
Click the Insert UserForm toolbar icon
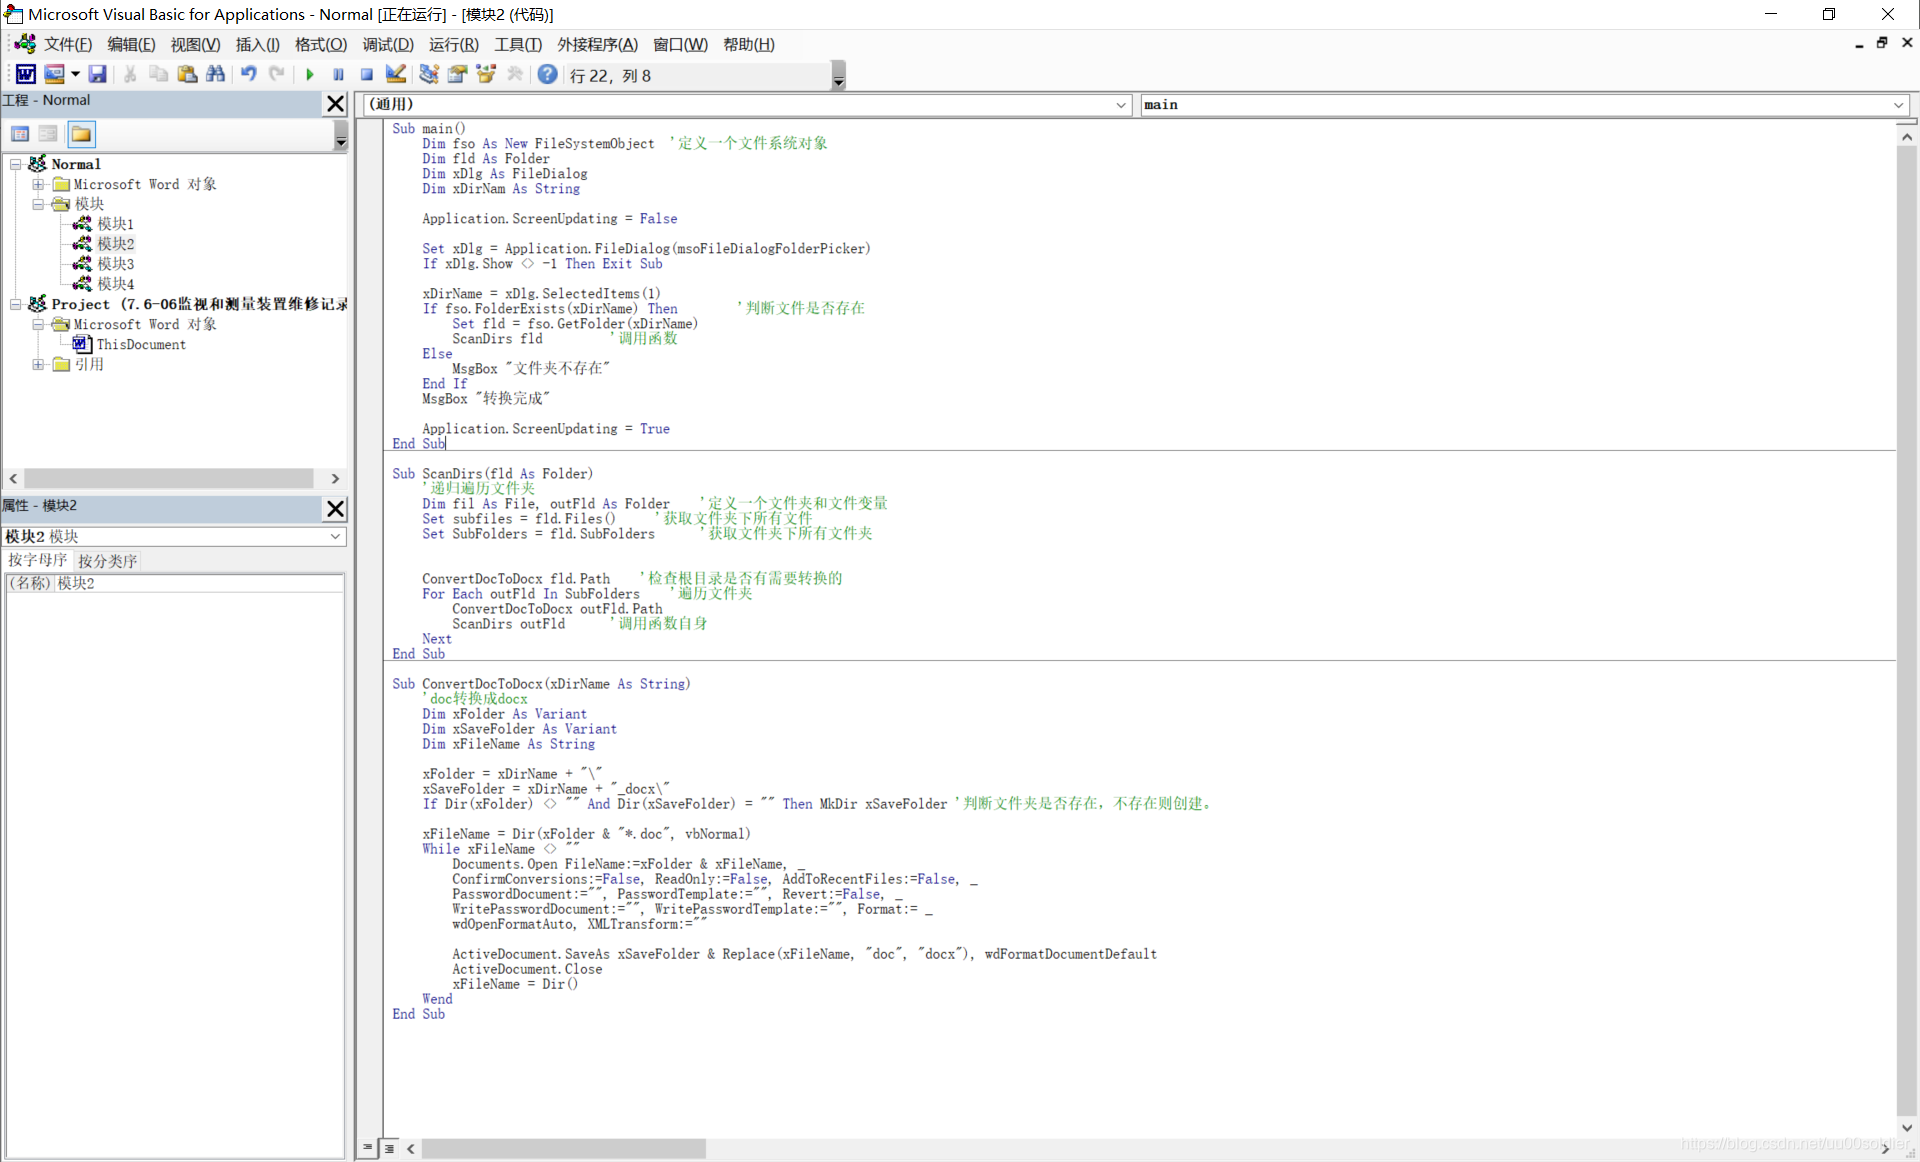pos(54,74)
